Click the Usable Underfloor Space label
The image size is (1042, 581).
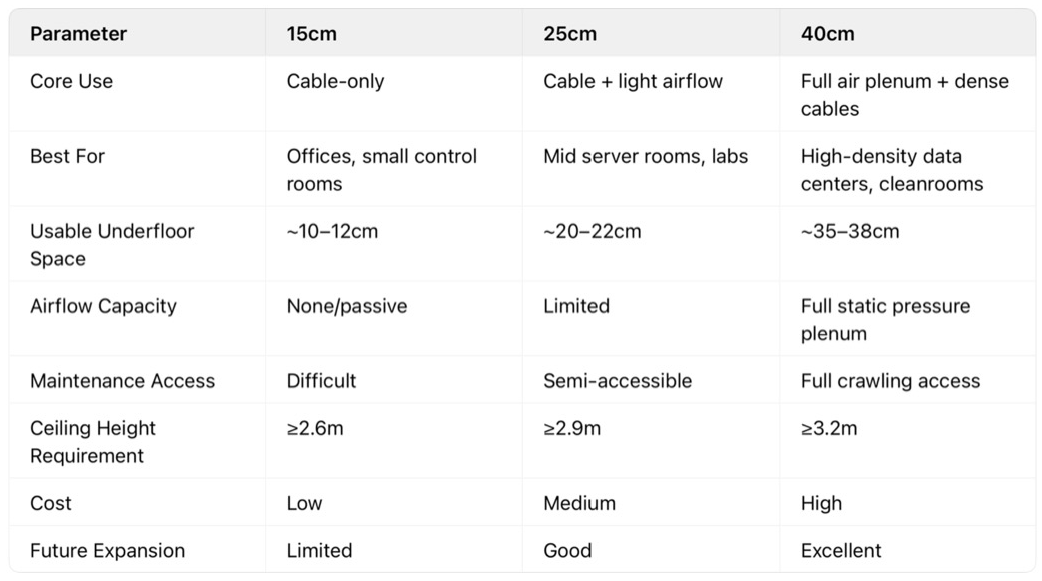click(x=111, y=245)
